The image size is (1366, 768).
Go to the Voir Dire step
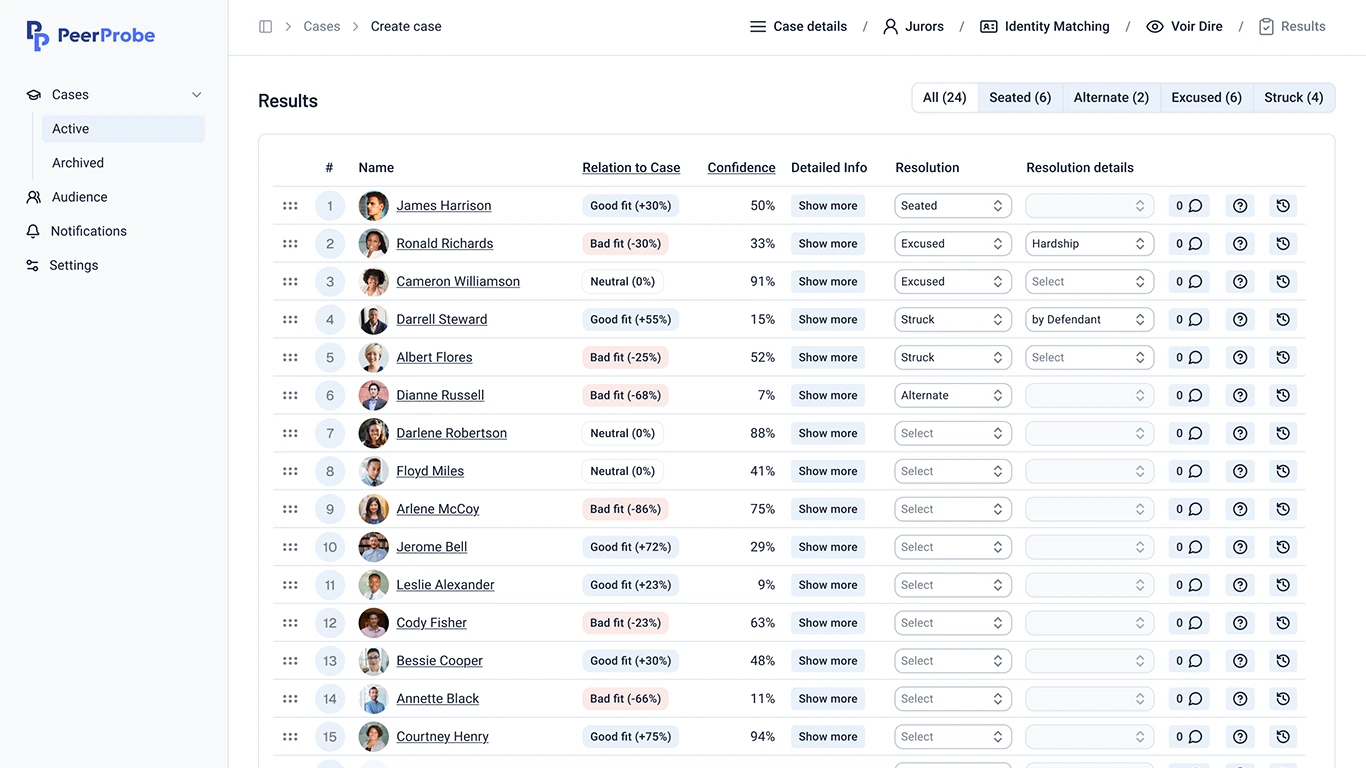pos(1184,27)
